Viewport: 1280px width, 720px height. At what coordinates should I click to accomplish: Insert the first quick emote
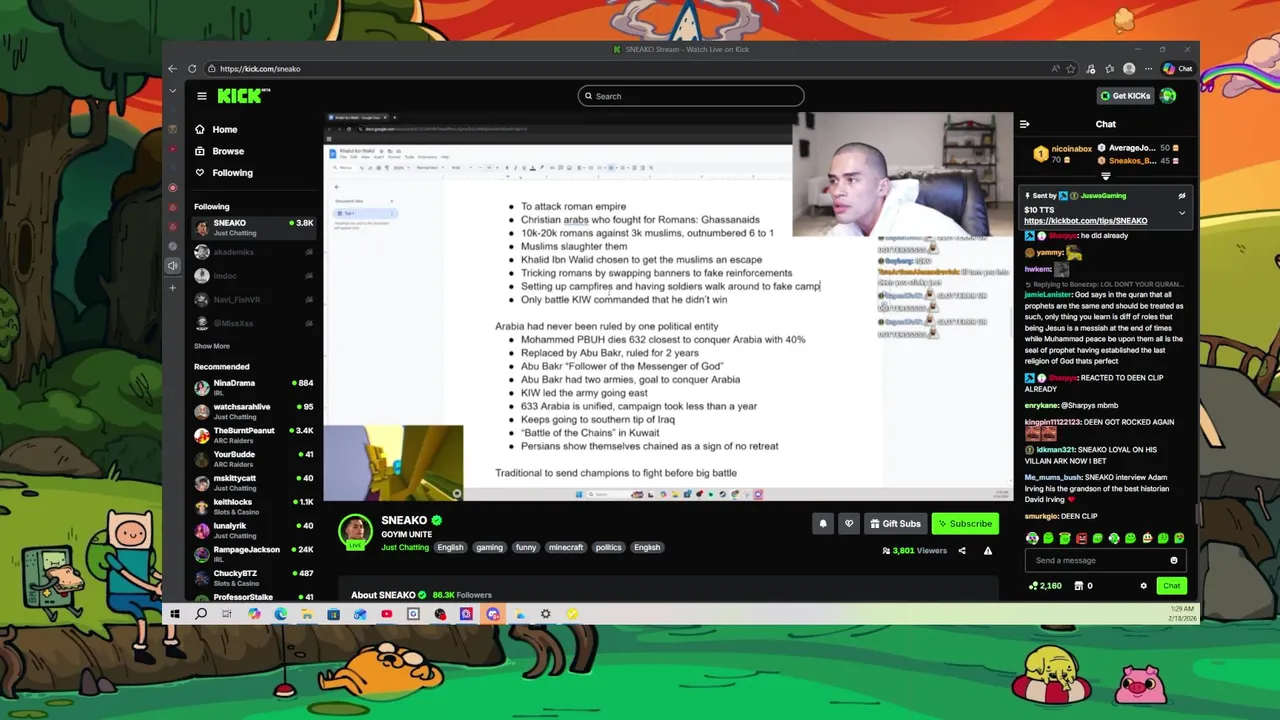[x=1032, y=538]
